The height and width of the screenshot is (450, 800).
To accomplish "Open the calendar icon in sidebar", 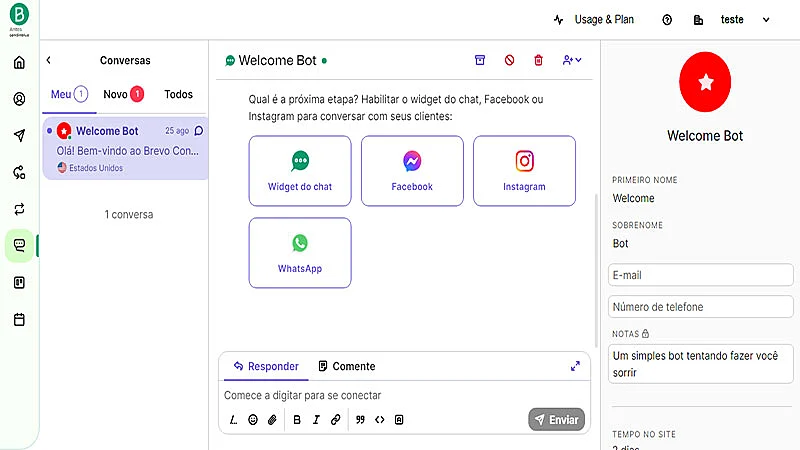I will (x=19, y=320).
